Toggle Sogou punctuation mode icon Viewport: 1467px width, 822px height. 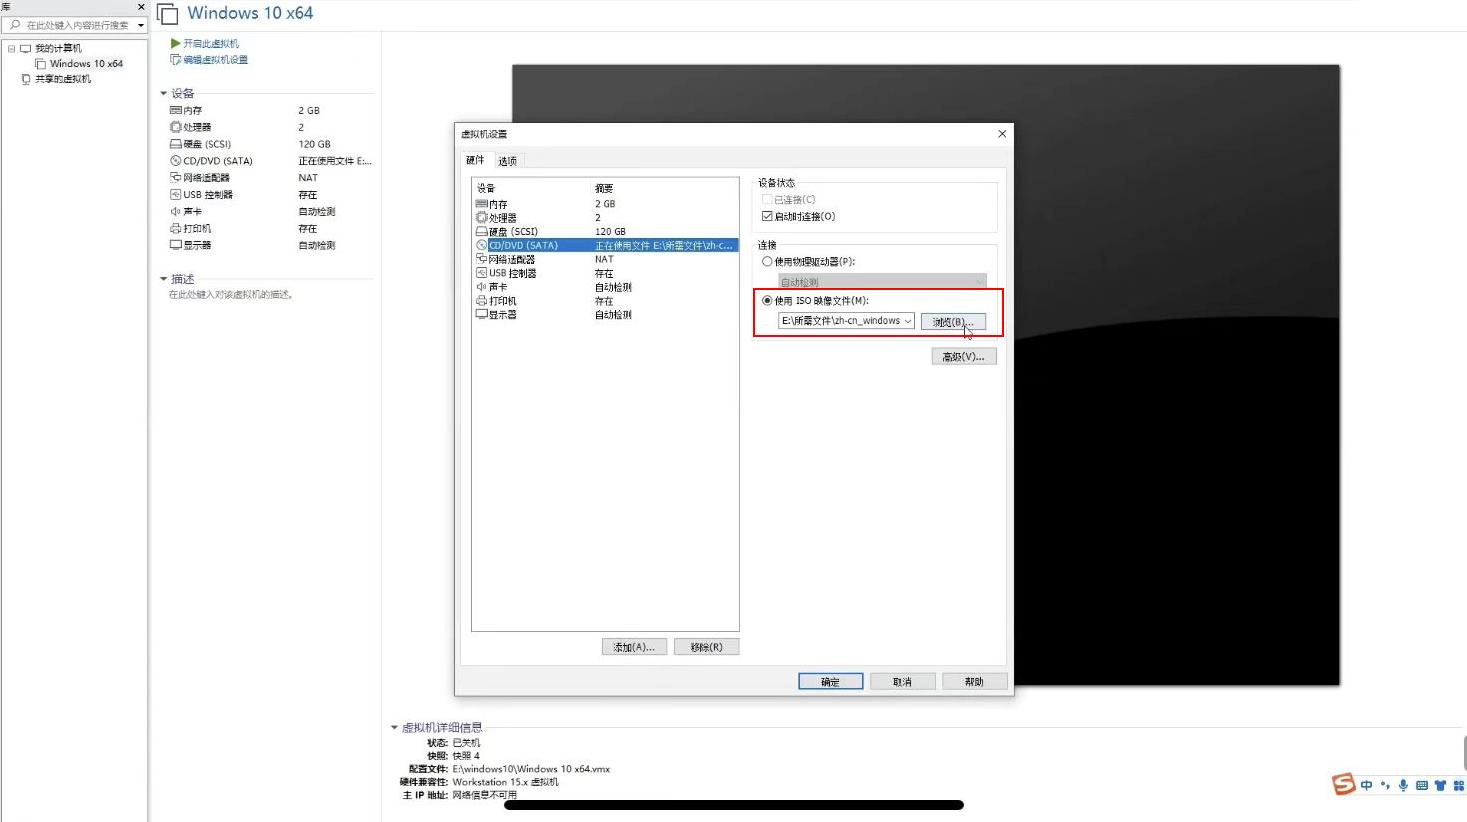pos(1385,786)
